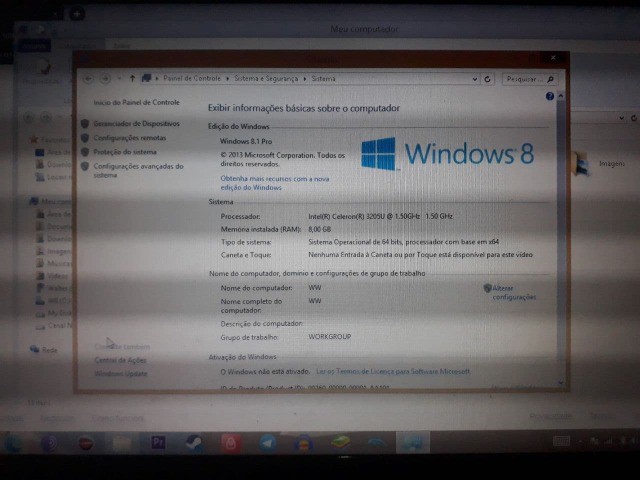
Task: Open Configurações avançadas do sistema
Action: [x=138, y=171]
